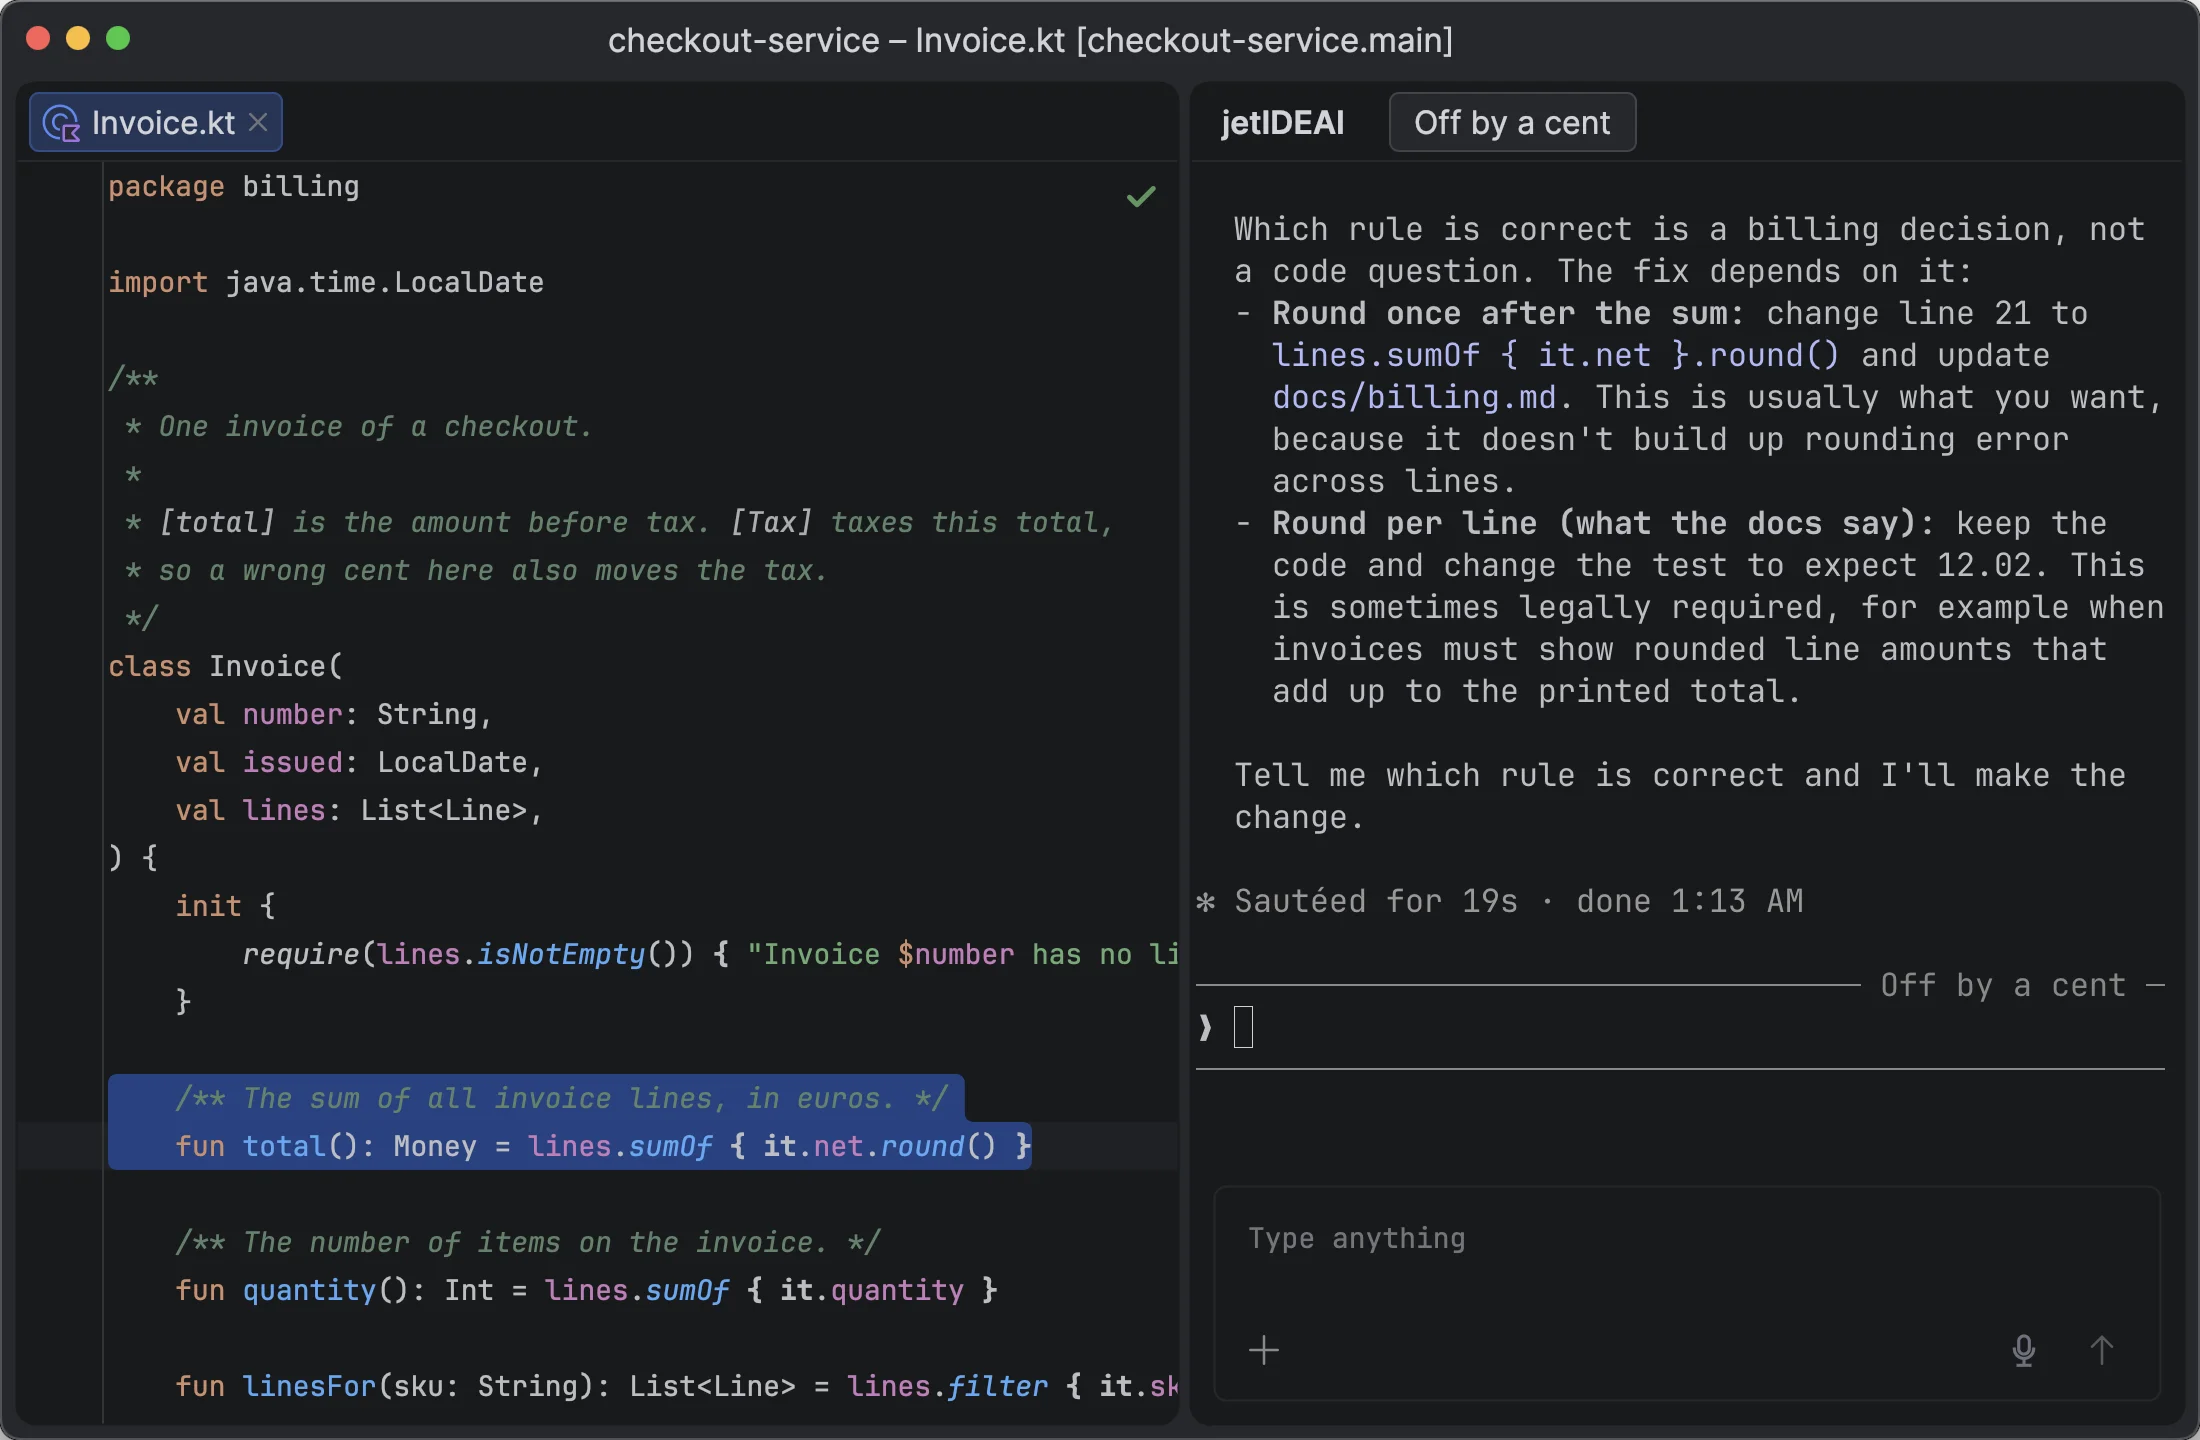The width and height of the screenshot is (2200, 1440).
Task: Click the 'One invoice of a checkout.' comment
Action: 375,427
